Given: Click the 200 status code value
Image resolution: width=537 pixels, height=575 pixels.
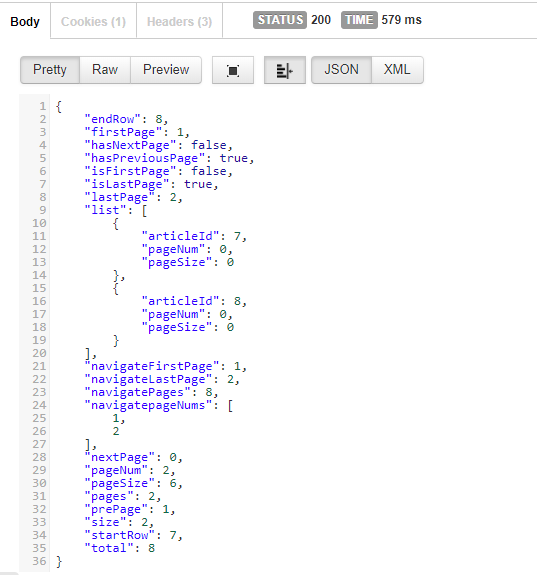Looking at the screenshot, I should [321, 20].
